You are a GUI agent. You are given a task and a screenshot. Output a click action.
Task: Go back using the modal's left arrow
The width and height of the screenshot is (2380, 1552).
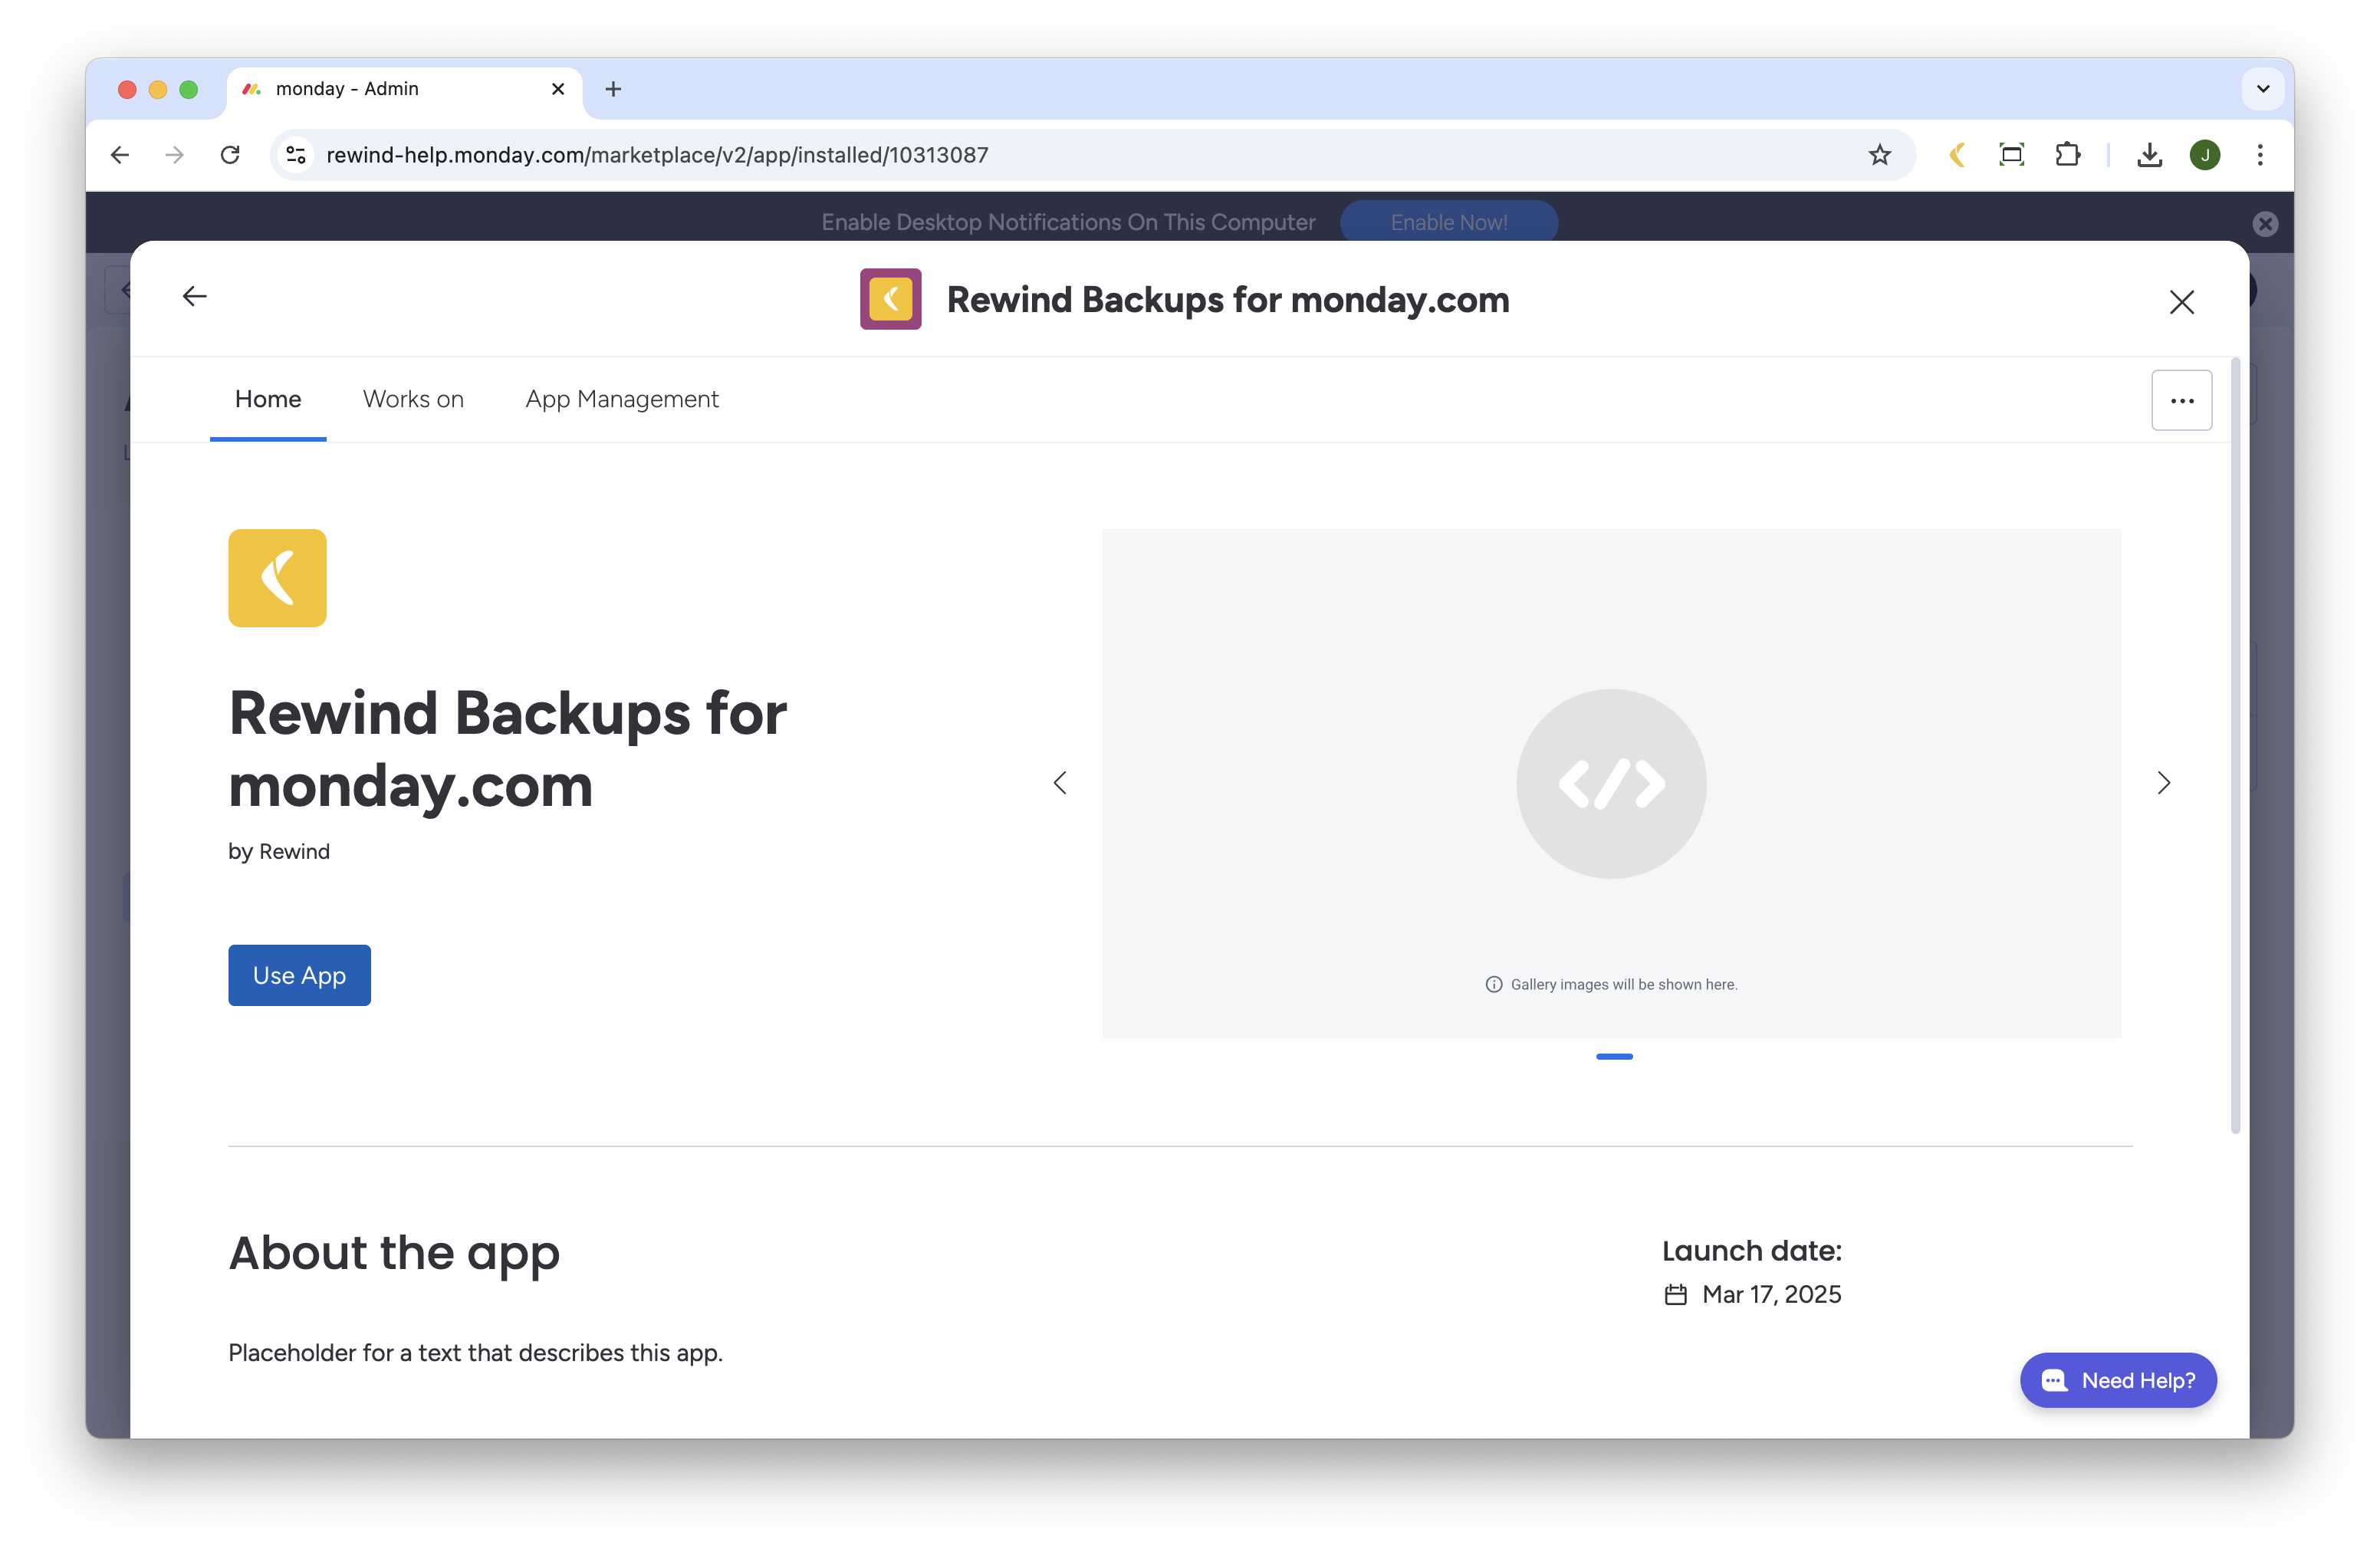click(x=195, y=296)
